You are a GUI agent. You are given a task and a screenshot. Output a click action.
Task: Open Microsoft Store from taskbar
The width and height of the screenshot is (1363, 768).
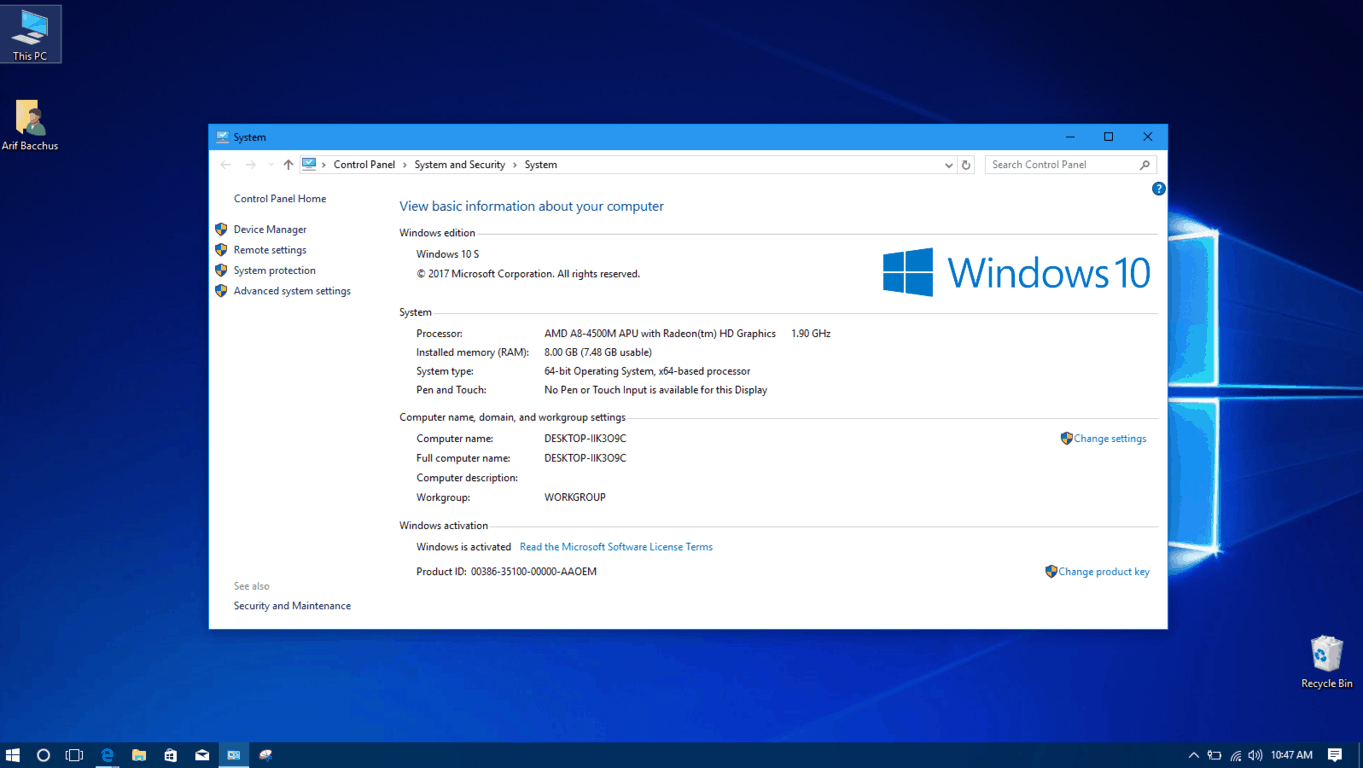[x=170, y=755]
